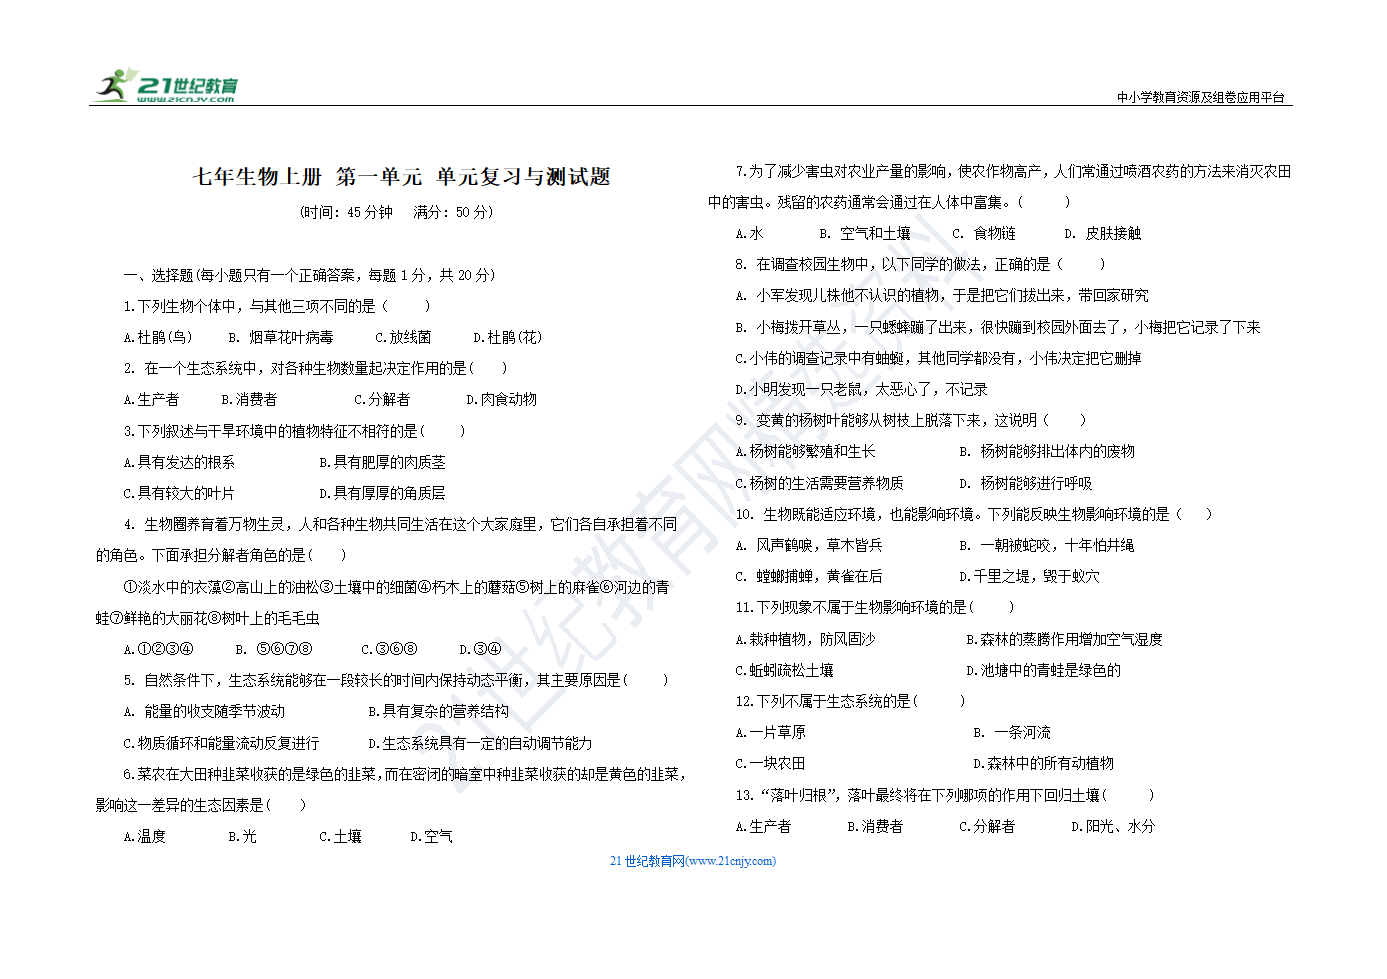
Task: Select option A.水 under question 7
Action: tap(749, 233)
